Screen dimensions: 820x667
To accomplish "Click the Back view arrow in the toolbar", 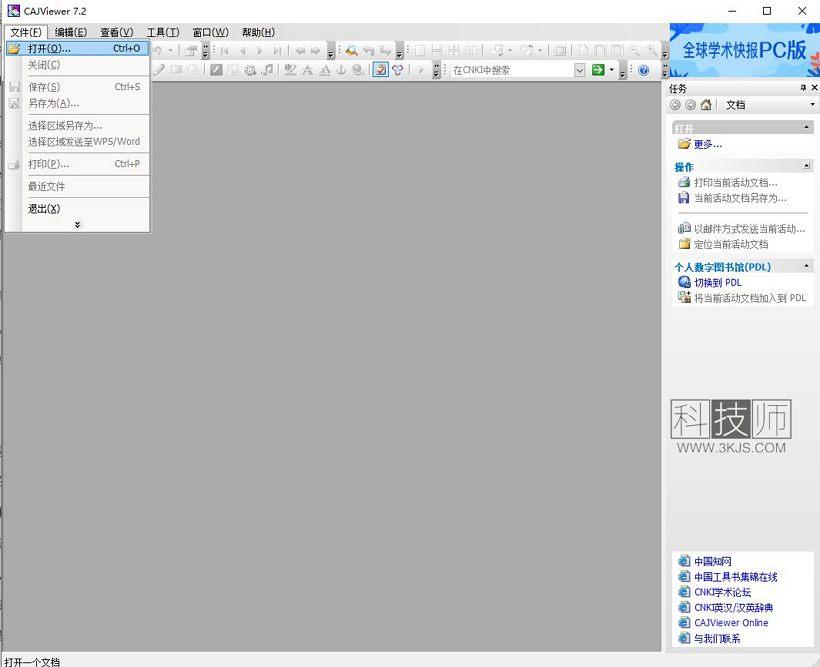I will coord(300,51).
